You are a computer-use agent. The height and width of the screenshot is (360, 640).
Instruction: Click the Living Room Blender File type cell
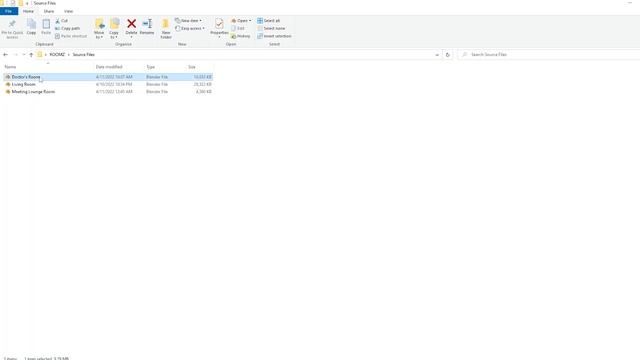tap(157, 84)
